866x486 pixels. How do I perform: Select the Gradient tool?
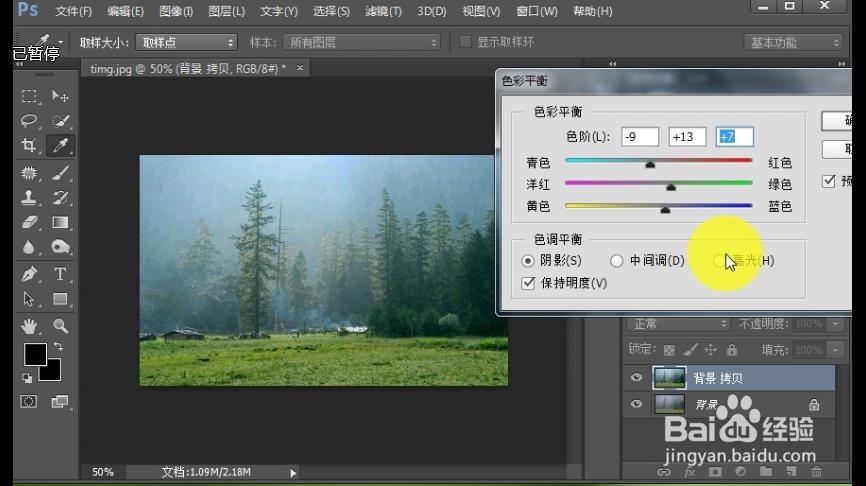click(60, 222)
